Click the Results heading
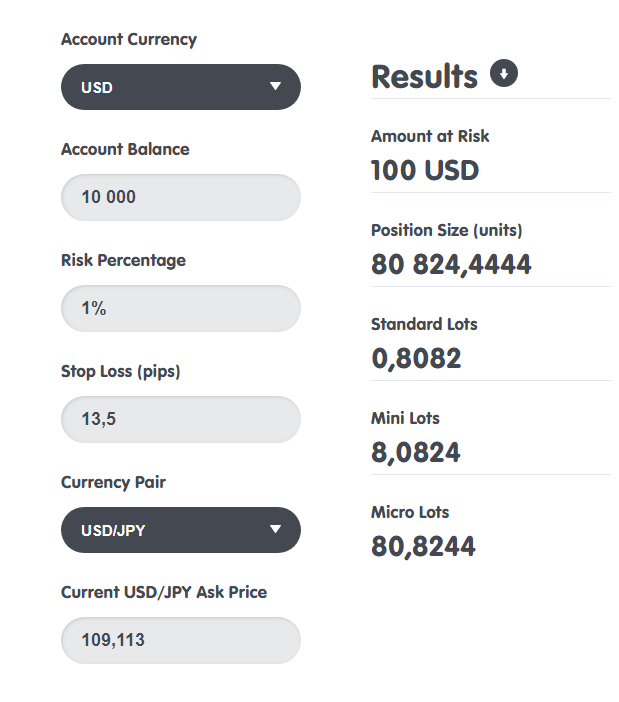The width and height of the screenshot is (619, 702). 424,76
